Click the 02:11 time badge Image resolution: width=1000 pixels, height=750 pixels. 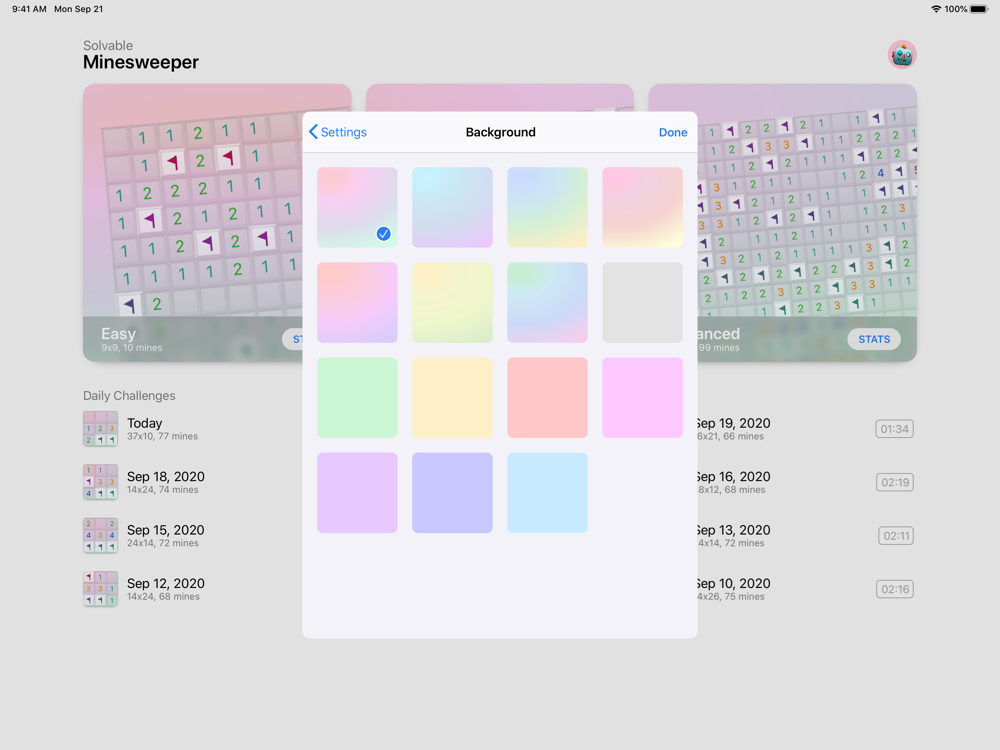pyautogui.click(x=896, y=536)
